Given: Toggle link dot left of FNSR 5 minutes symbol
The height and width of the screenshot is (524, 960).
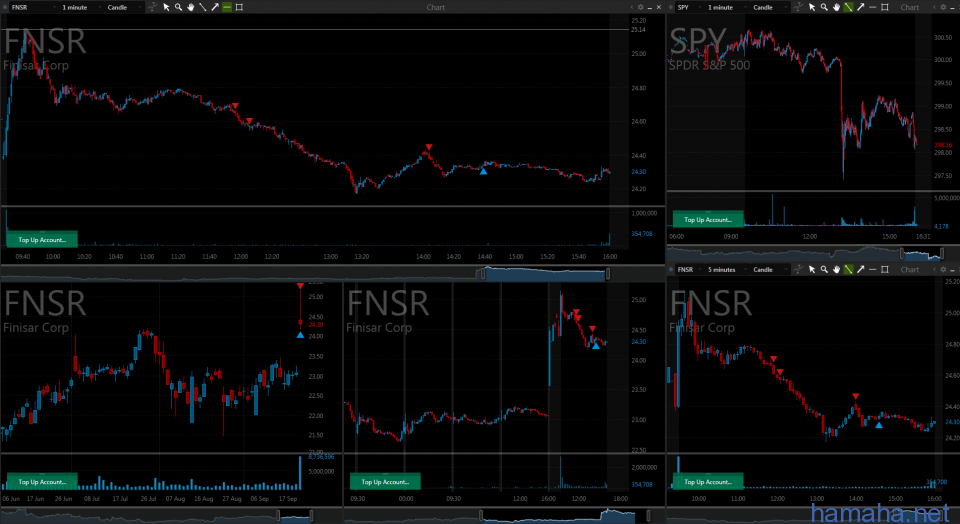Looking at the screenshot, I should [672, 269].
